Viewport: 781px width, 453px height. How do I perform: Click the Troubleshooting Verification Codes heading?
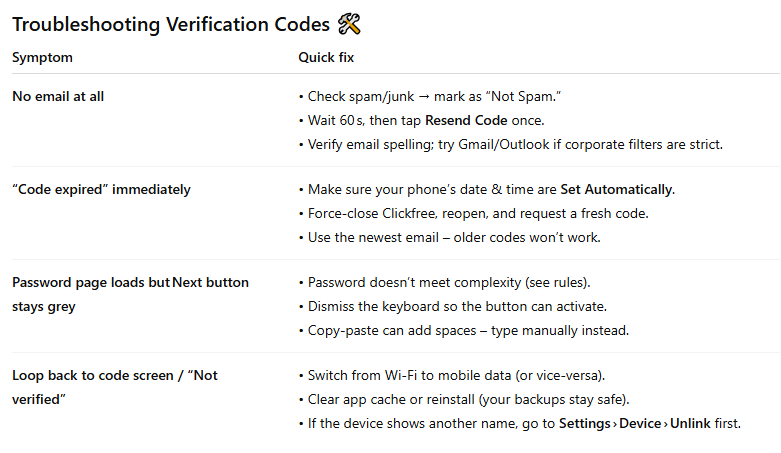point(171,24)
